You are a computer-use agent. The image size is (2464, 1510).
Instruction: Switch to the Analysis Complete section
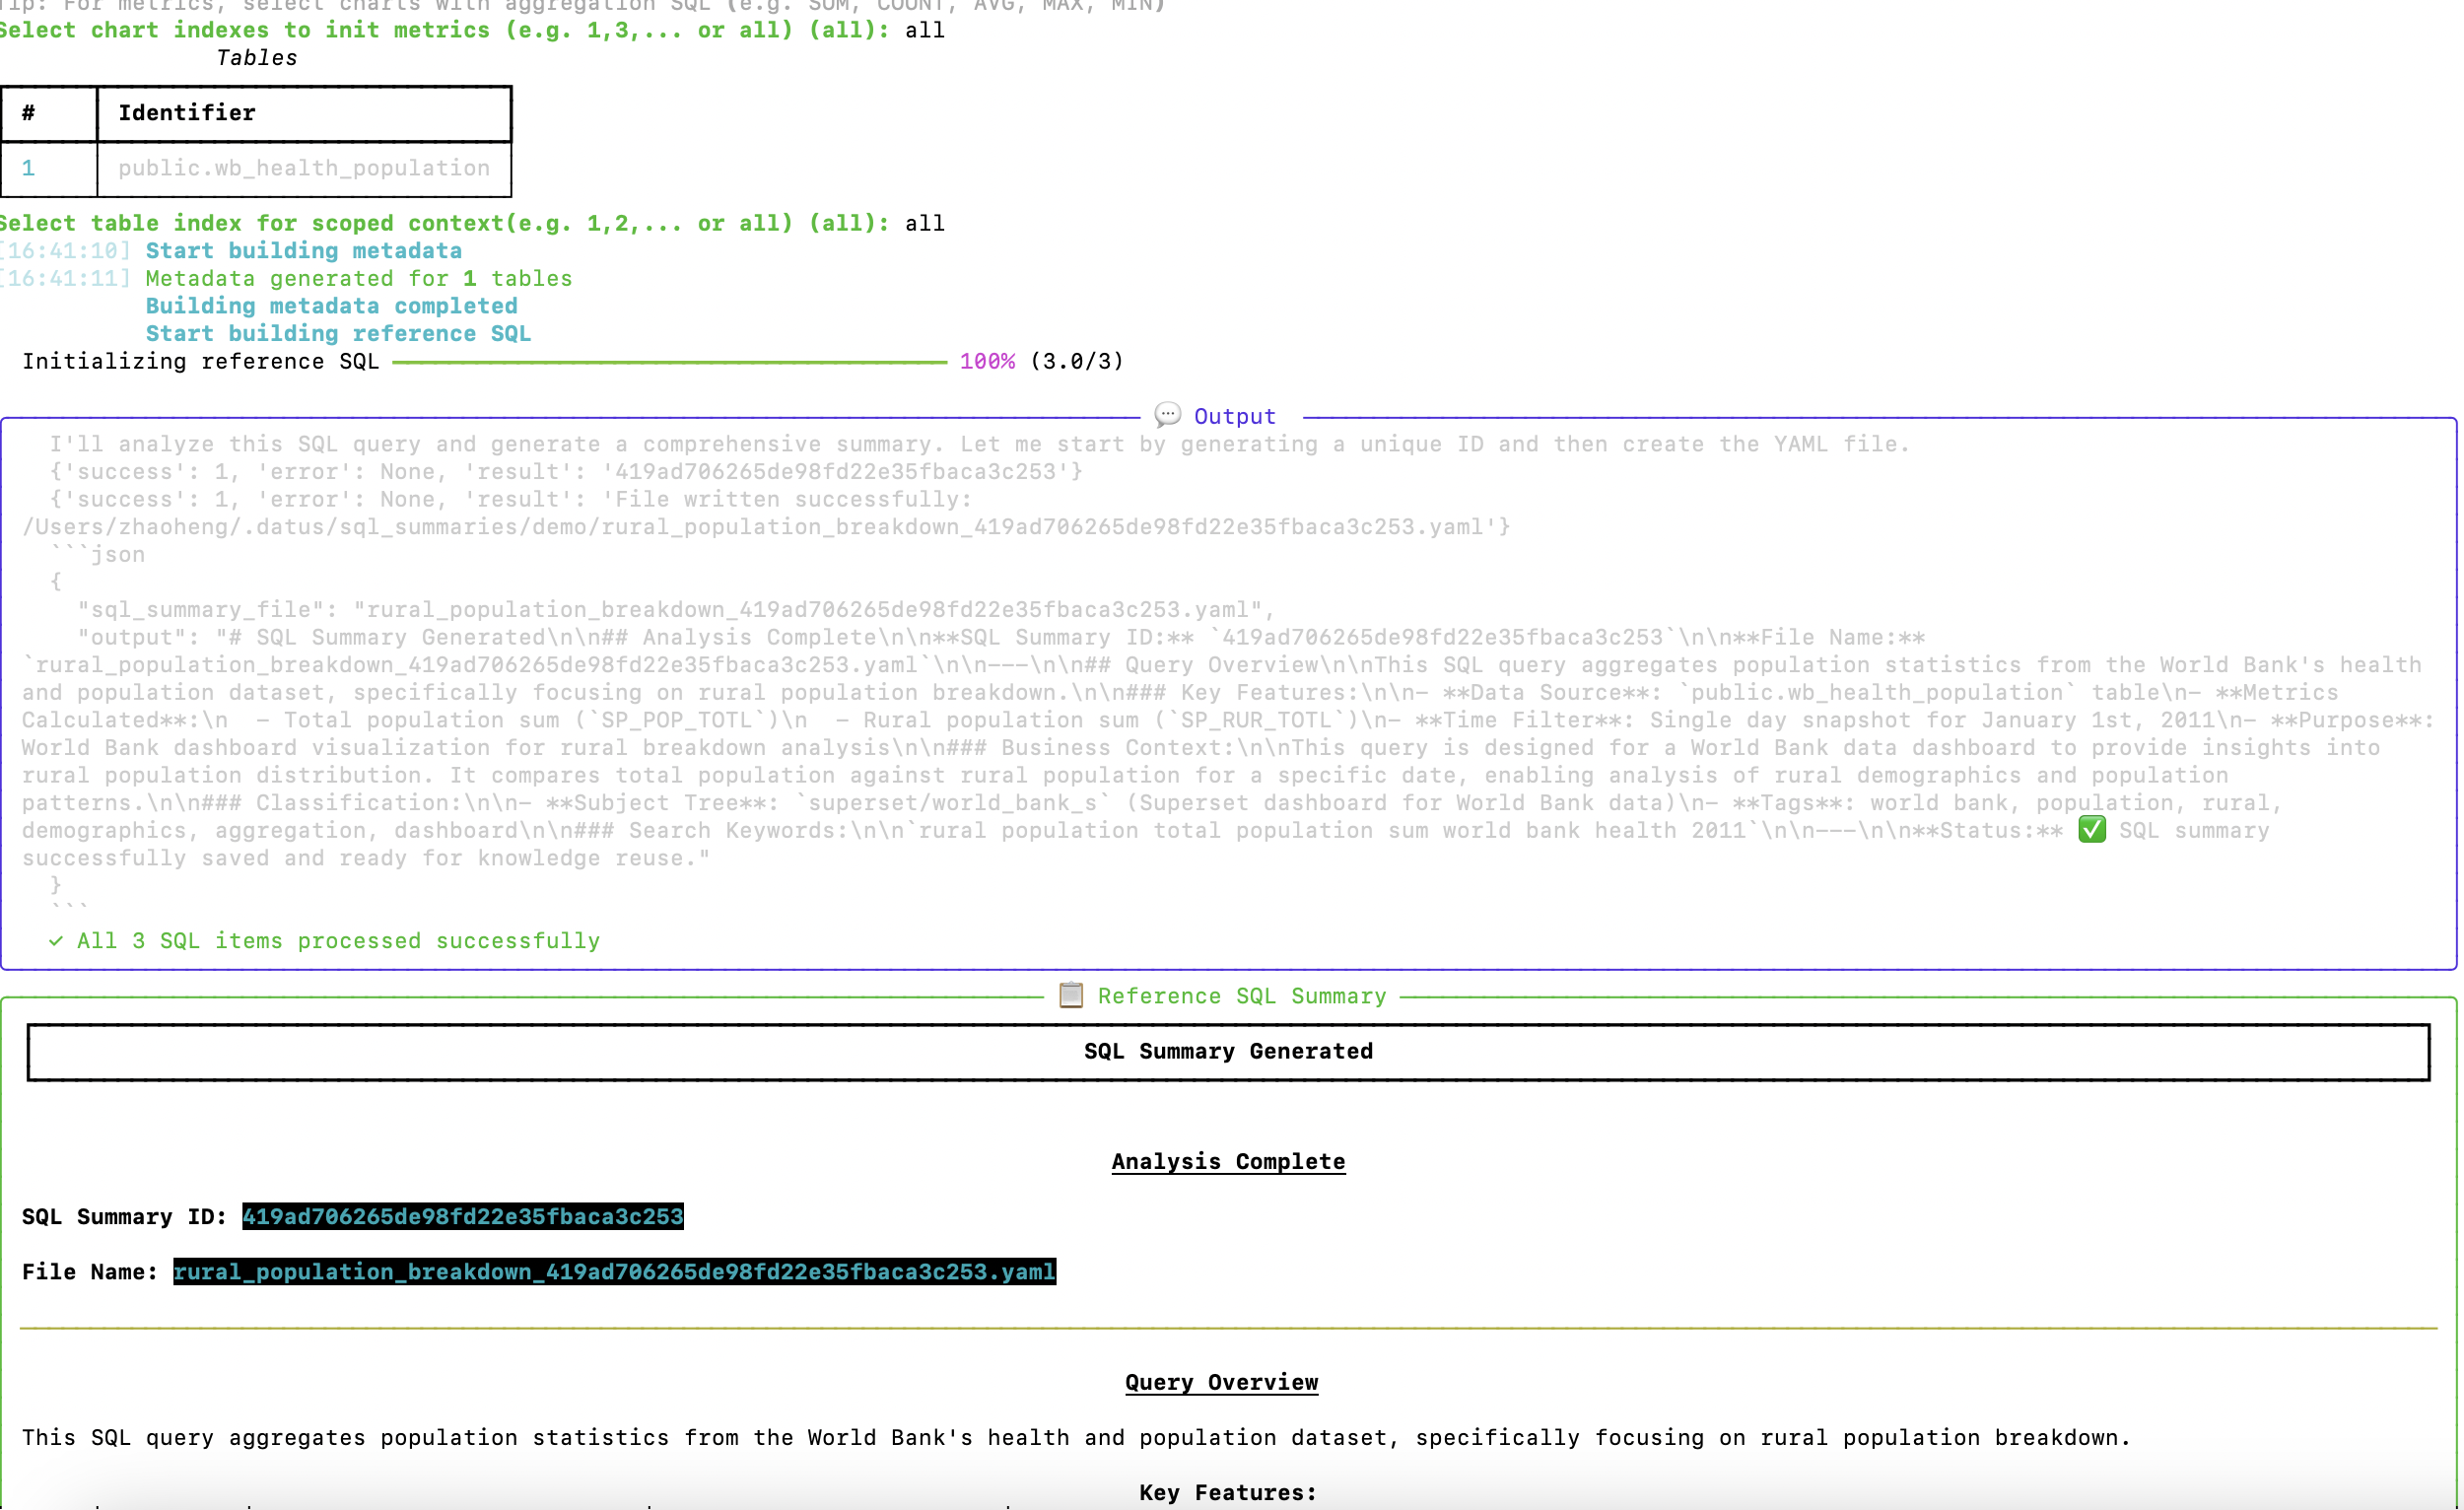(1228, 1161)
